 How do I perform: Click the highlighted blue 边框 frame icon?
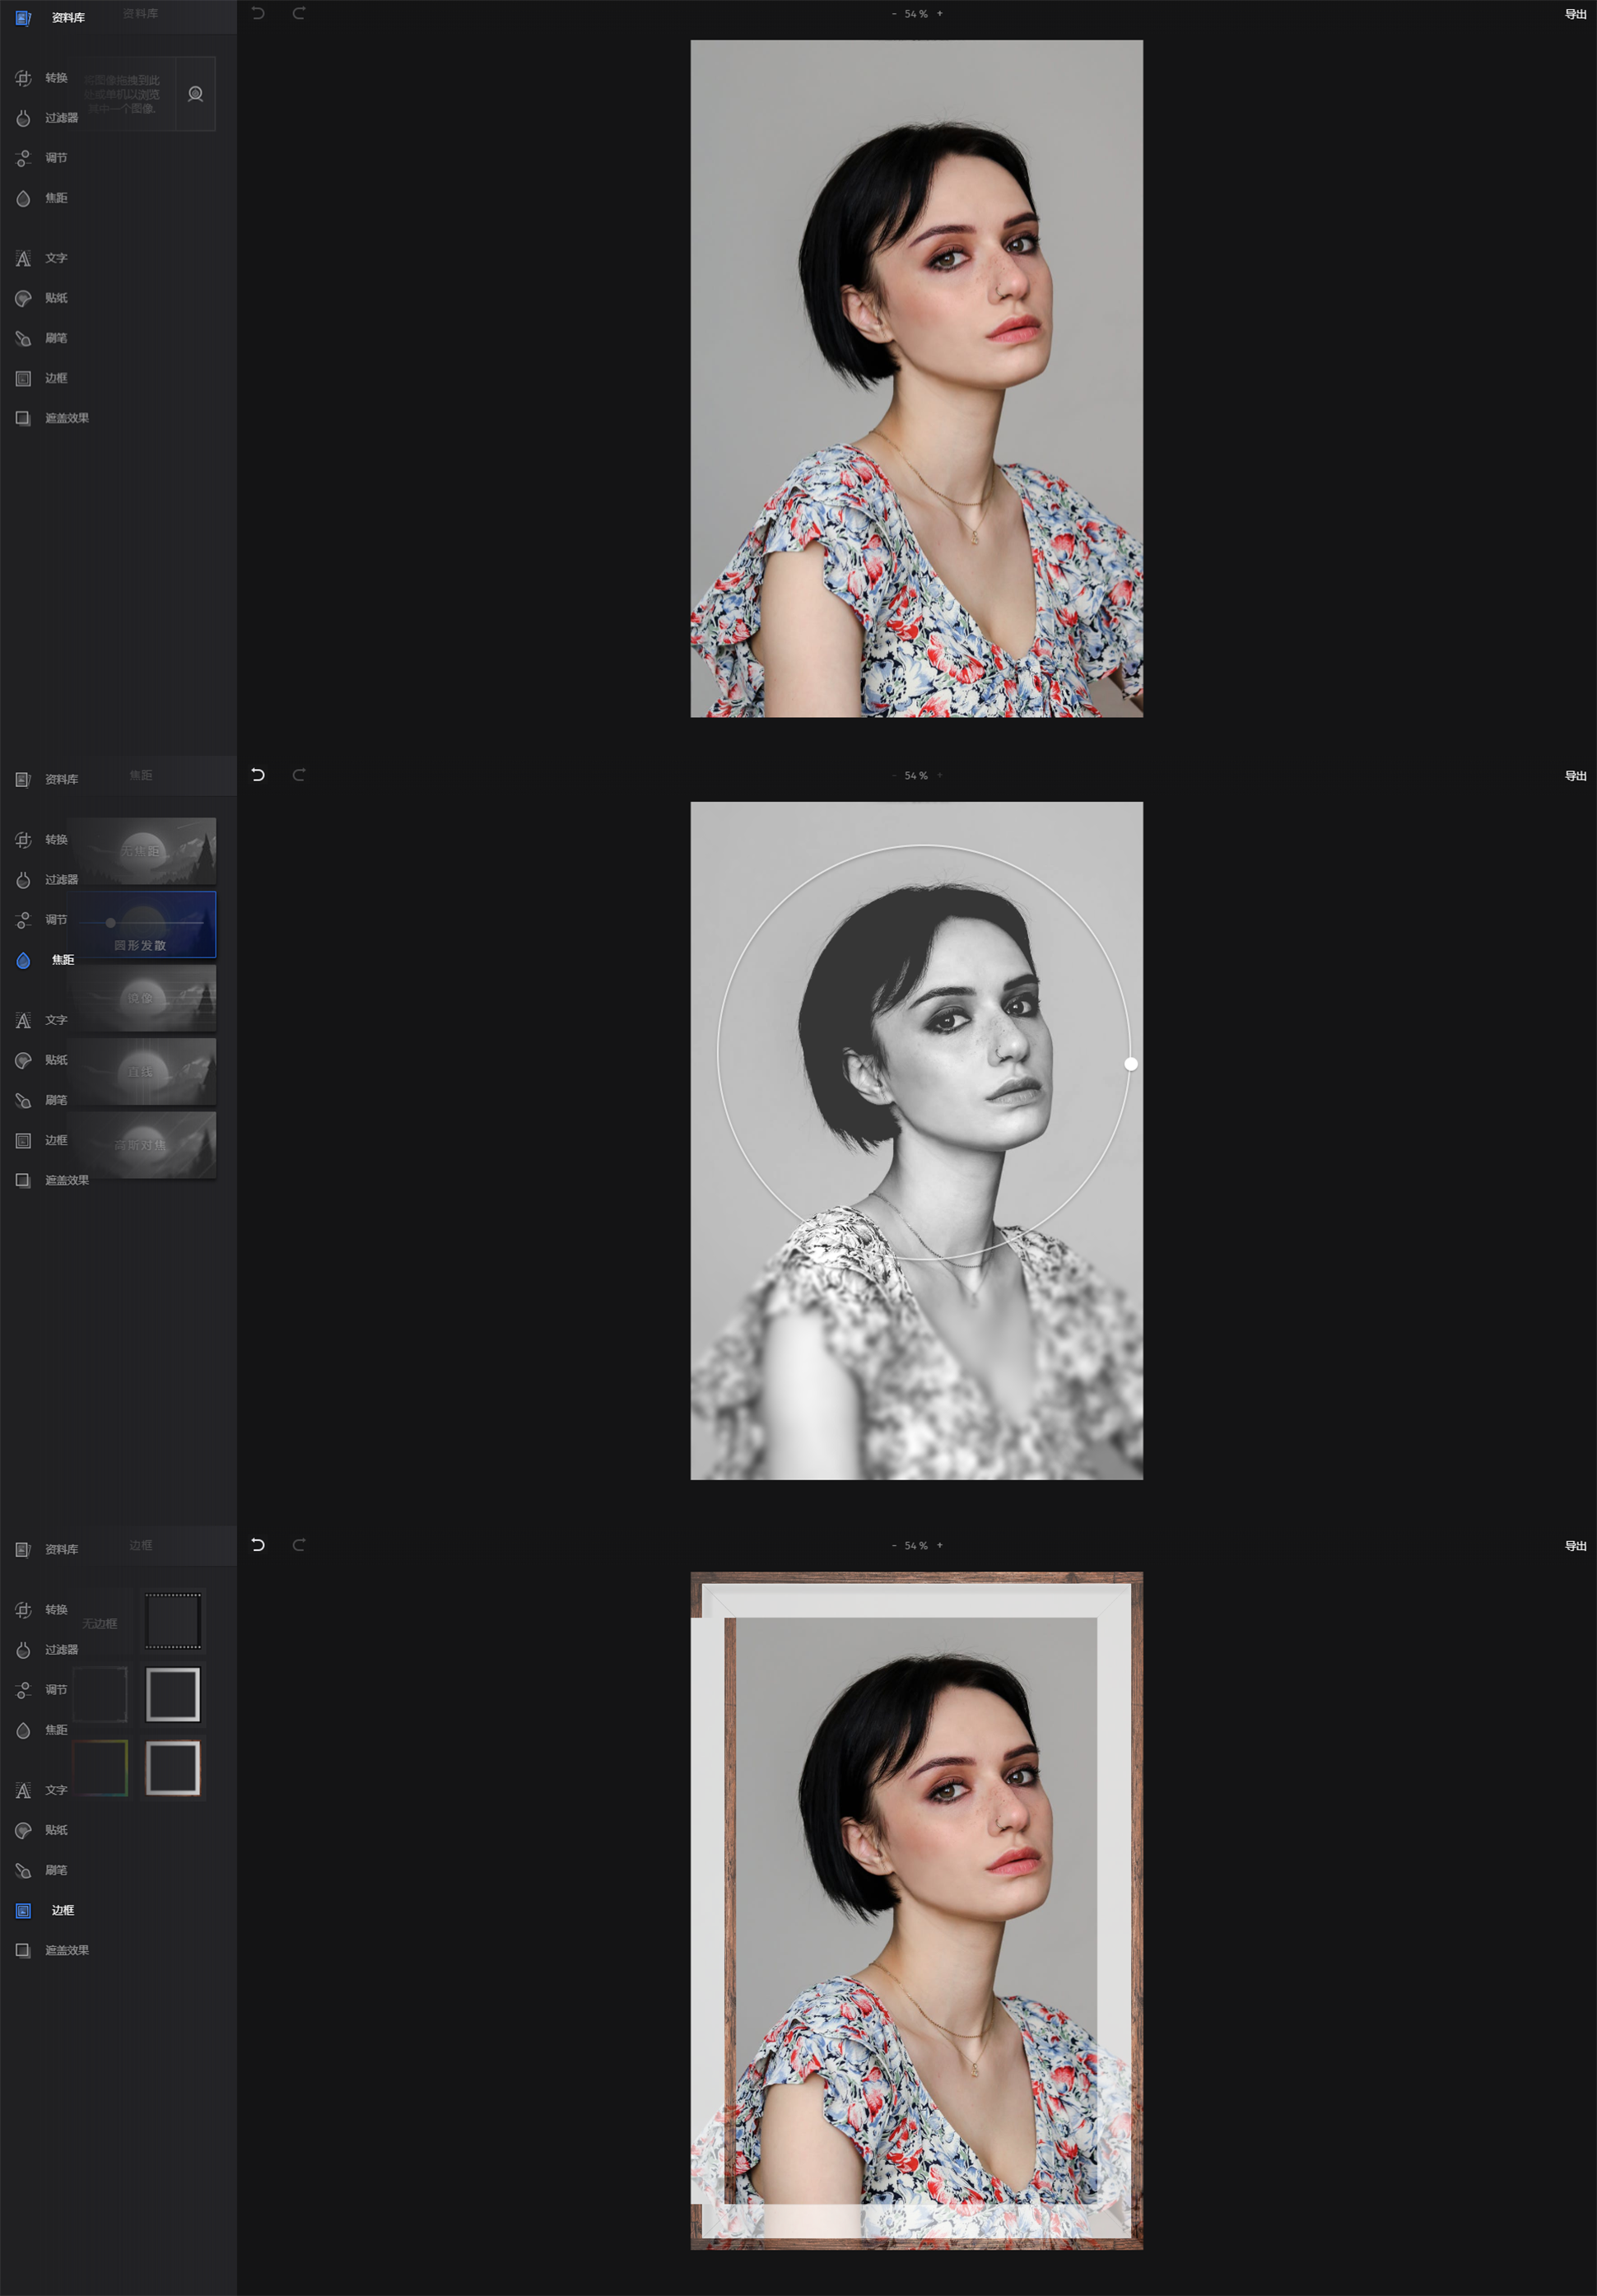pos(23,1910)
